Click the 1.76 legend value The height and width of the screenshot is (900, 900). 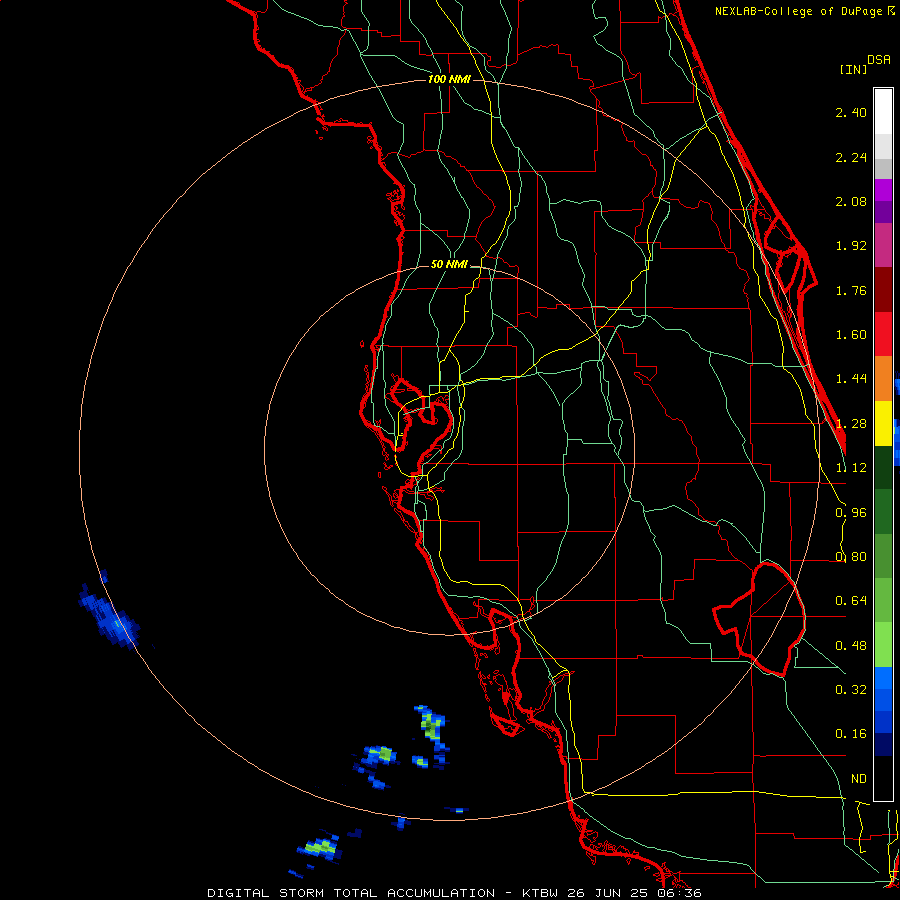[x=851, y=290]
